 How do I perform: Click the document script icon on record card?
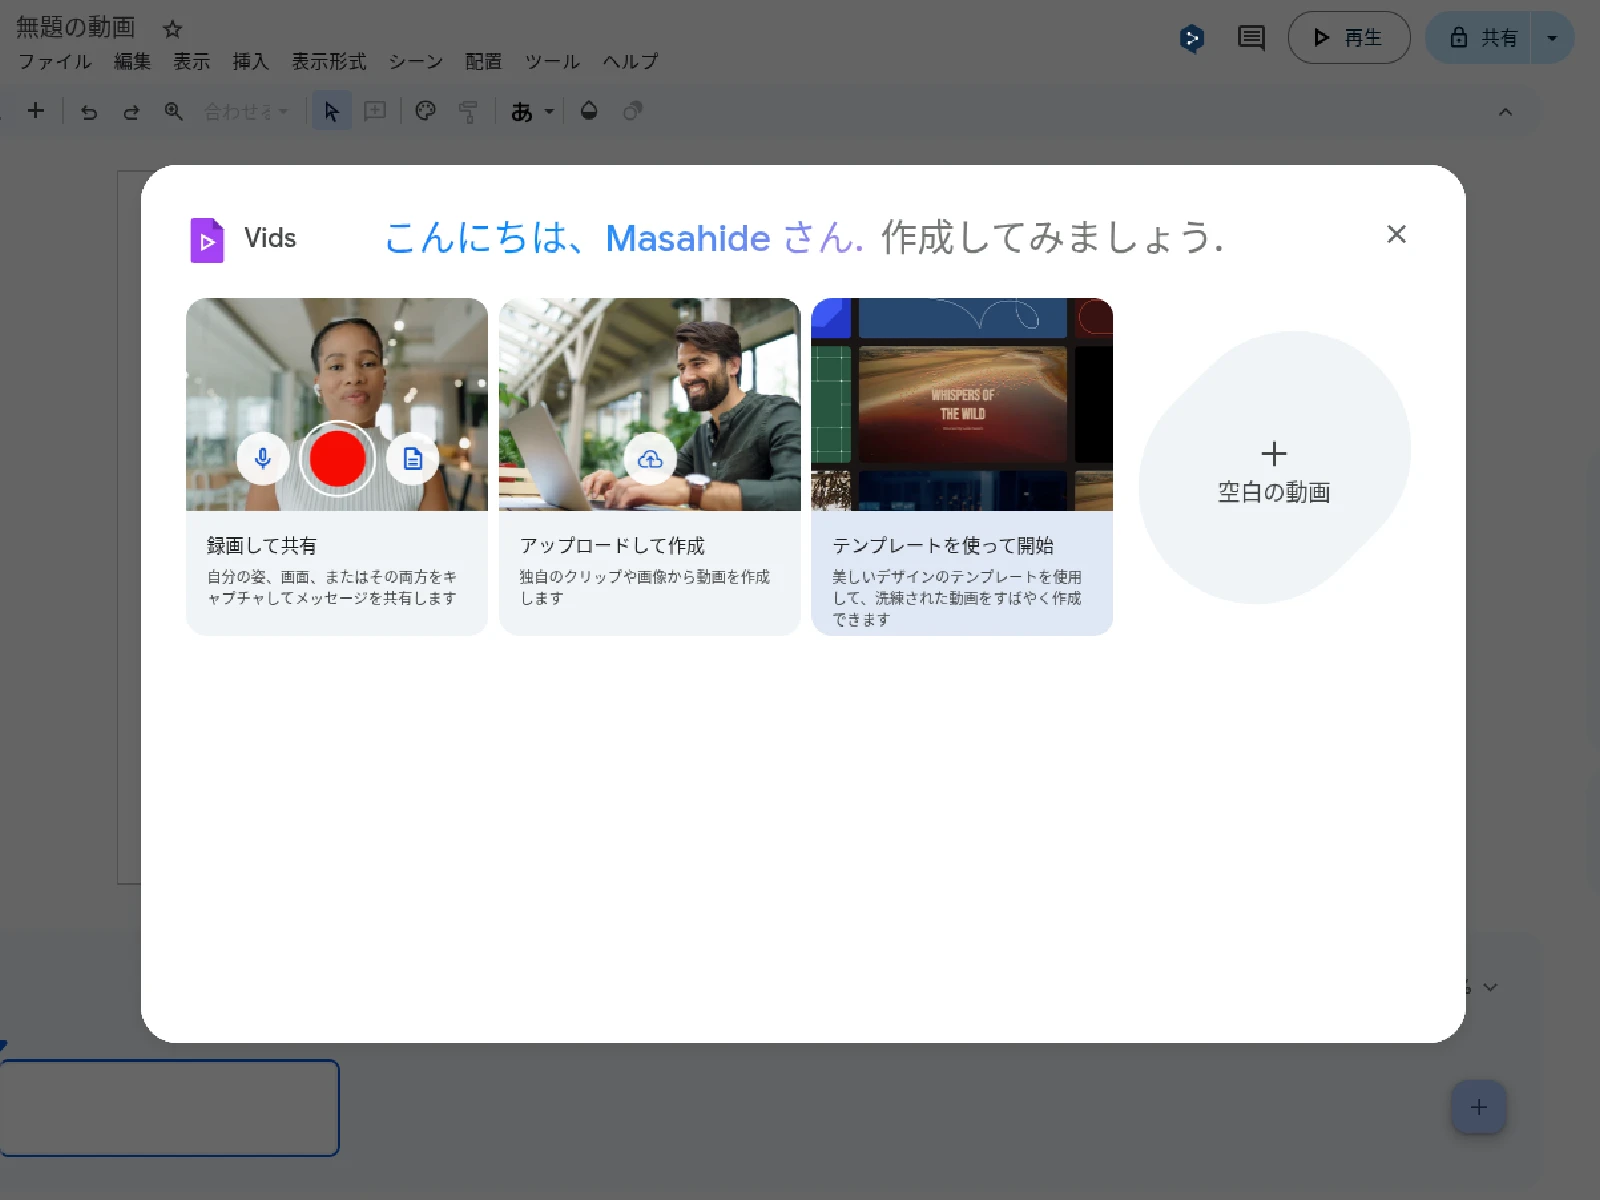click(413, 459)
